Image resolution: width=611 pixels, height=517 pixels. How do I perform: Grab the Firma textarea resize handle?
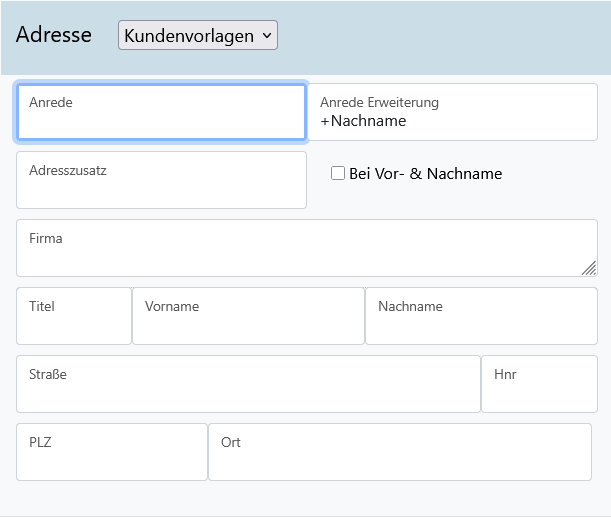coord(589,267)
